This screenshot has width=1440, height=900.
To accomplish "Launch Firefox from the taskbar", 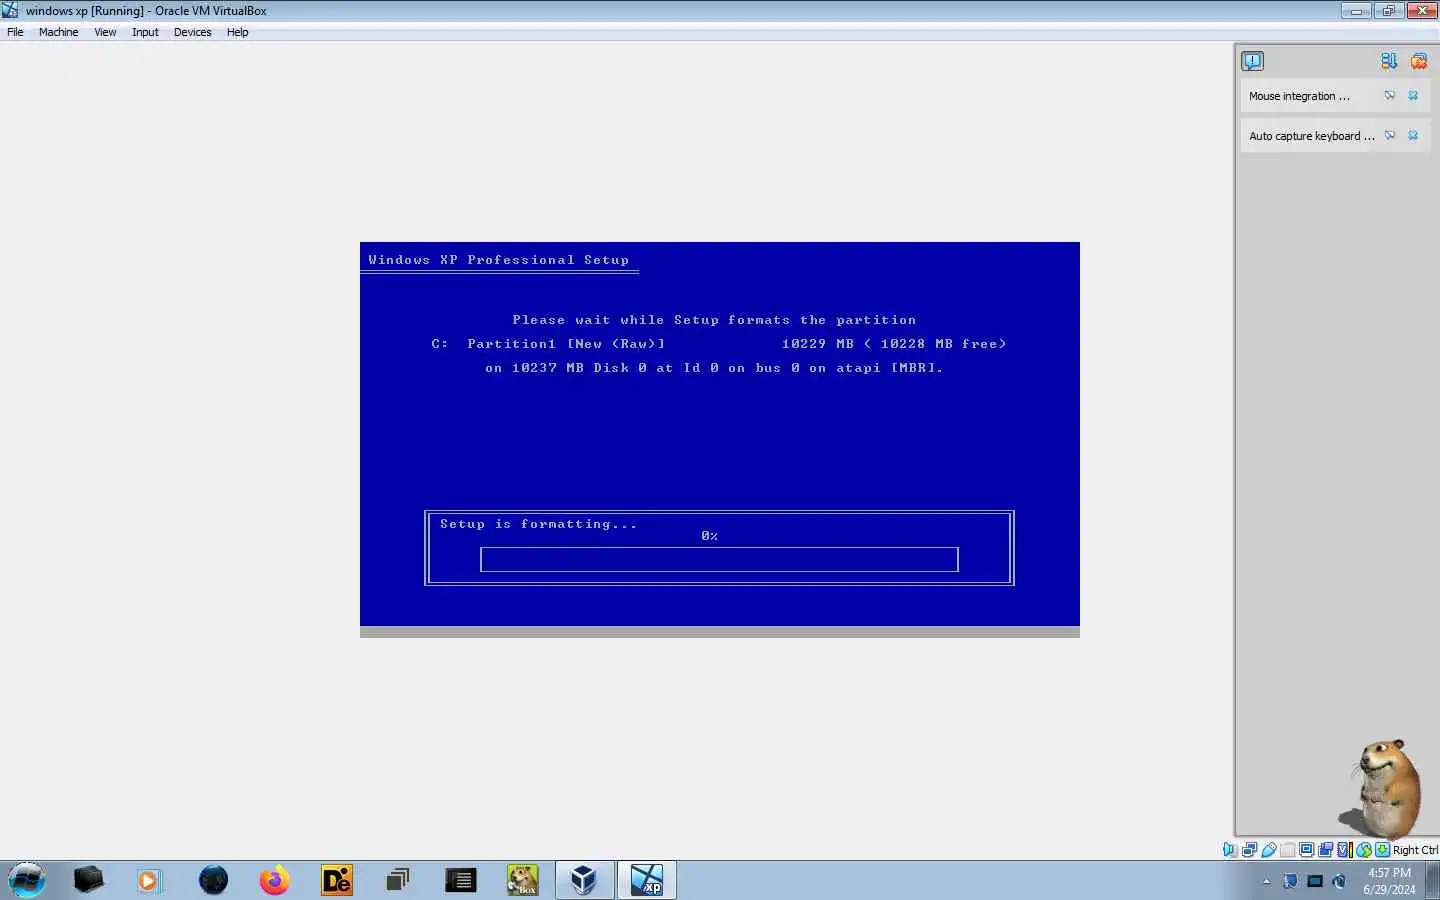I will (274, 880).
